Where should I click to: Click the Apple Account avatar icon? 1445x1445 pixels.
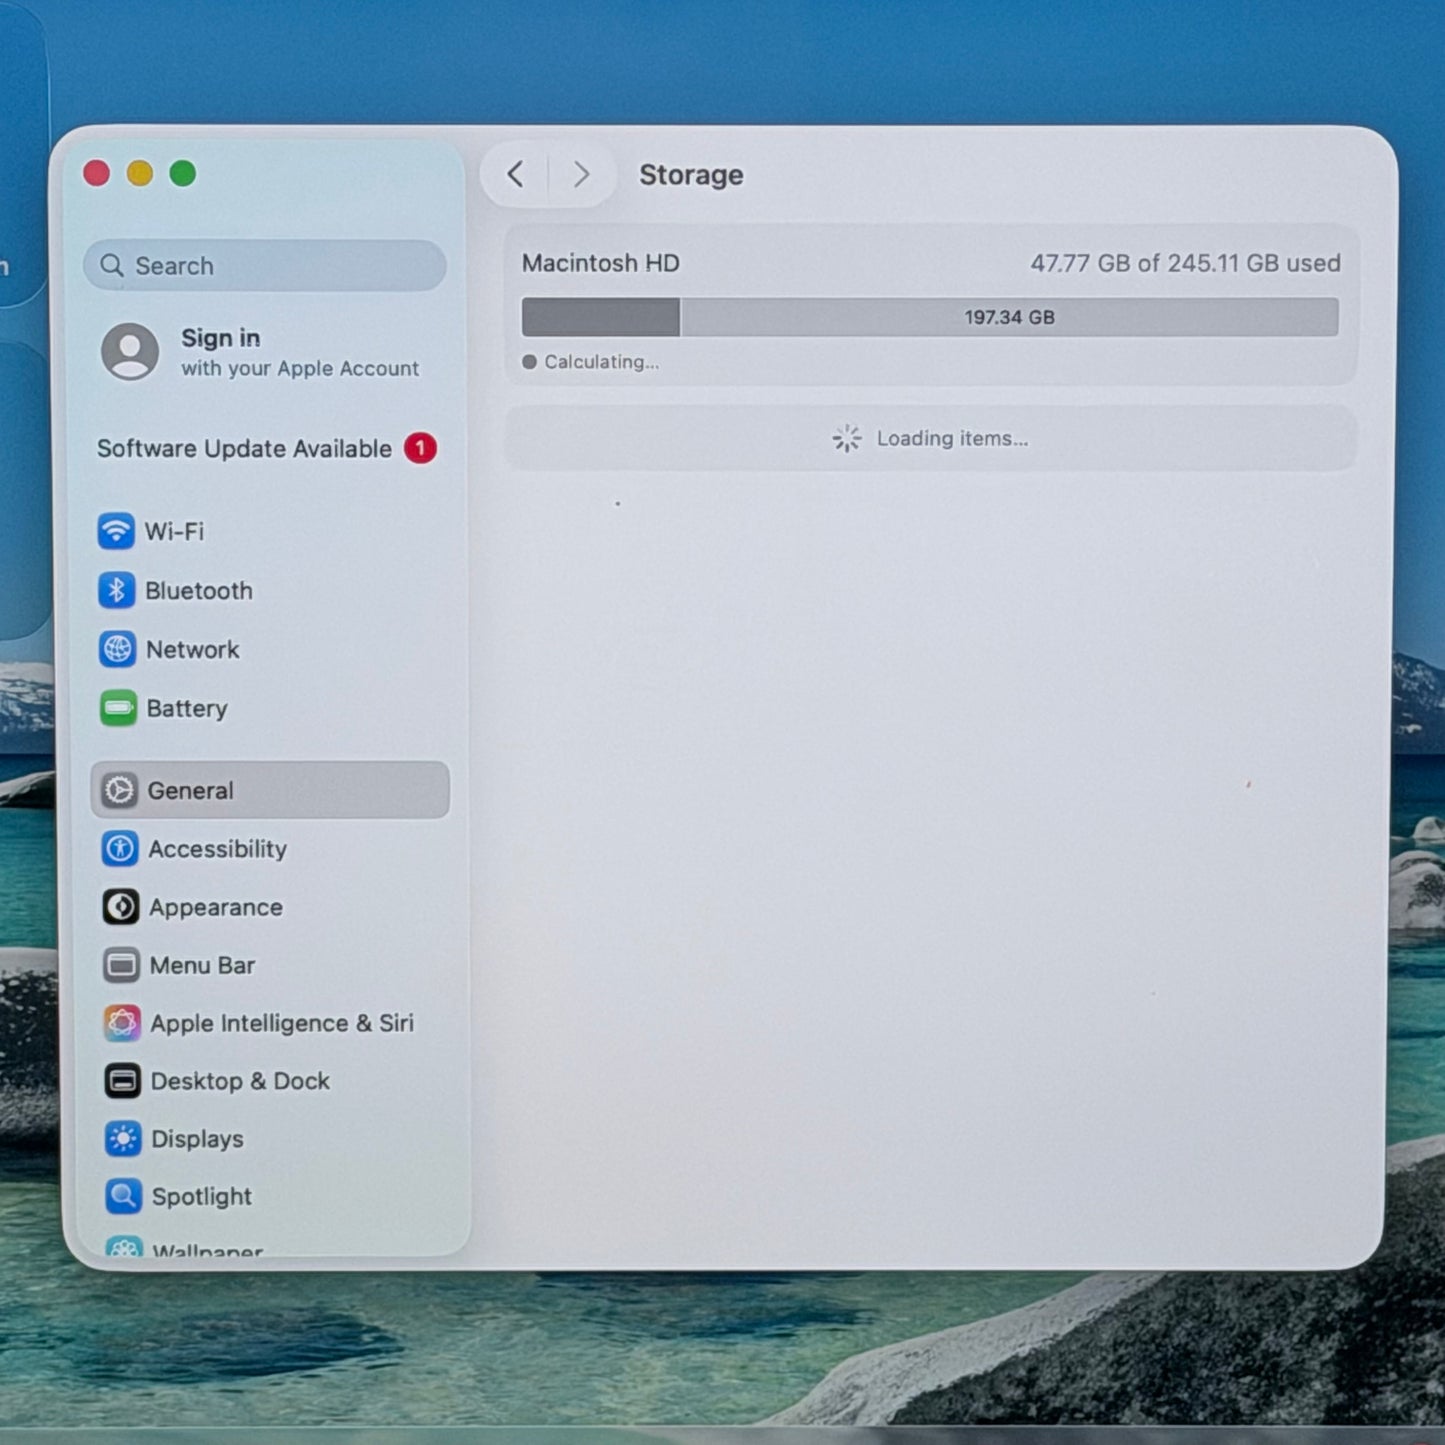130,351
